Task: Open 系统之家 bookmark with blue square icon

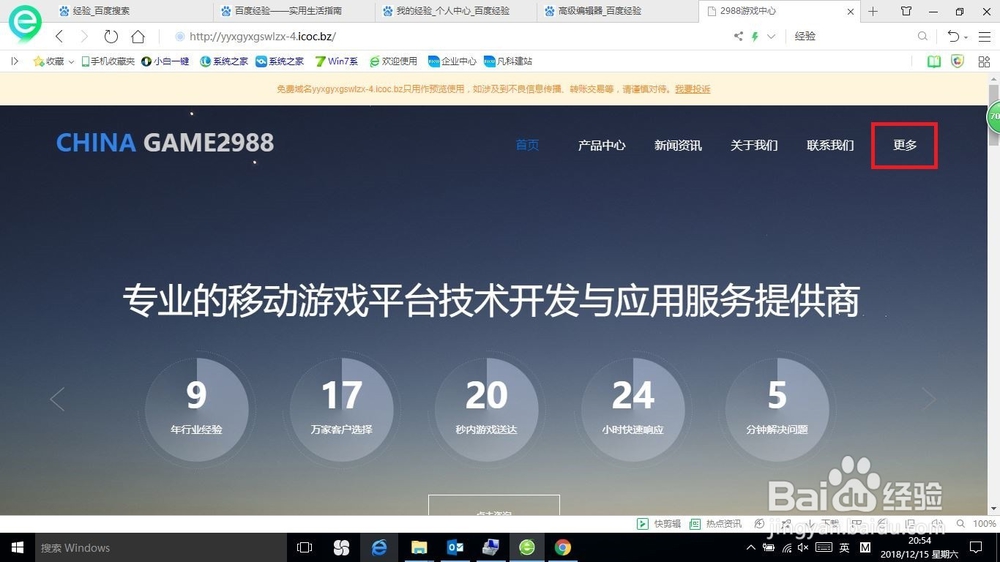Action: (x=279, y=61)
